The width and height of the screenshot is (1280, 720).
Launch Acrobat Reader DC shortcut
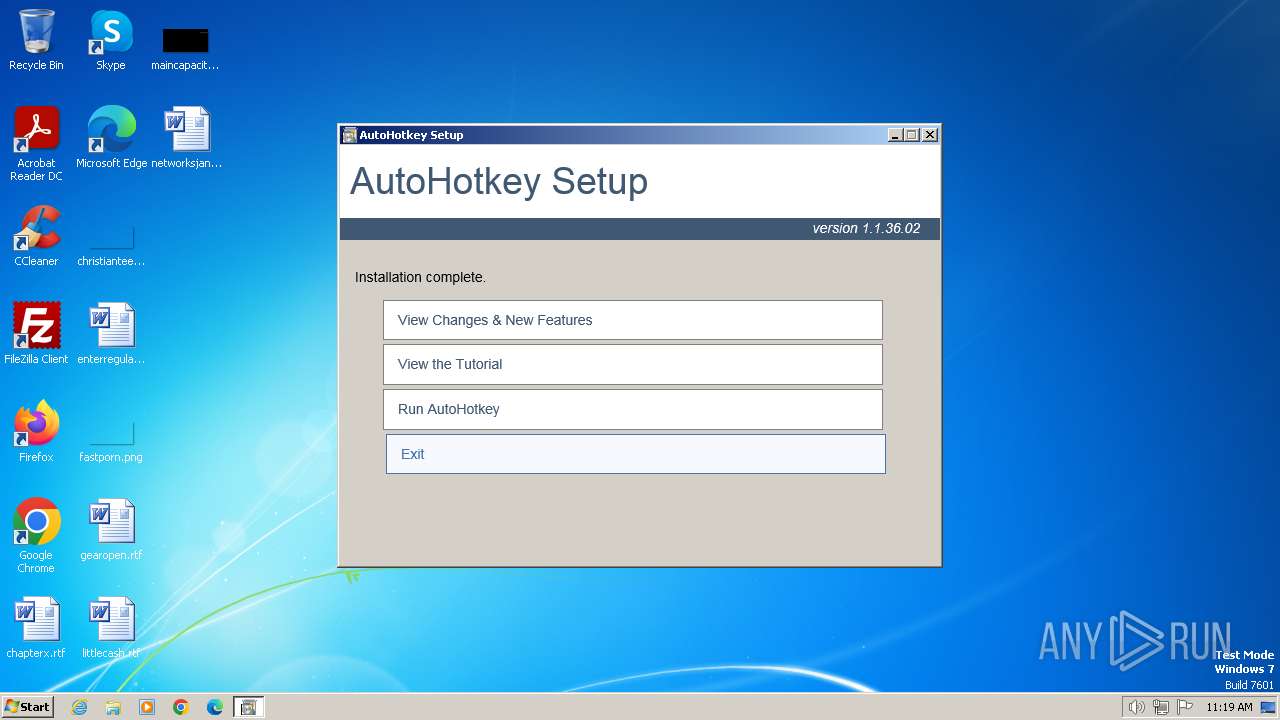pos(36,144)
